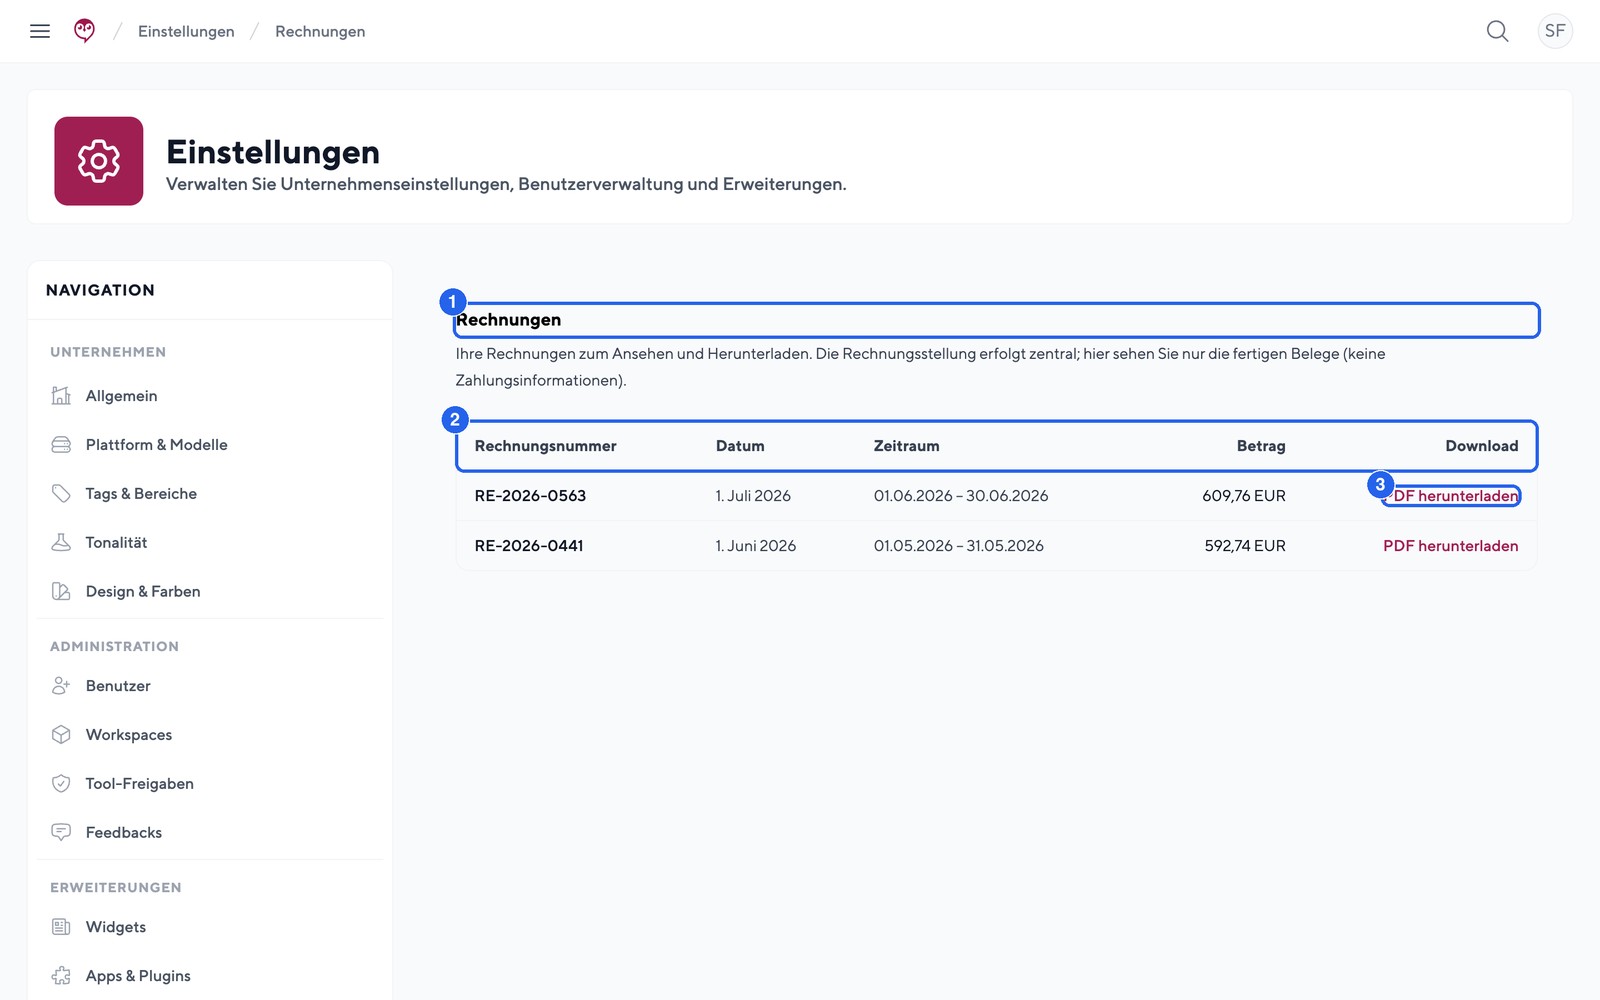Image resolution: width=1600 pixels, height=1000 pixels.
Task: Select the Rechnungen breadcrumb
Action: pyautogui.click(x=320, y=32)
